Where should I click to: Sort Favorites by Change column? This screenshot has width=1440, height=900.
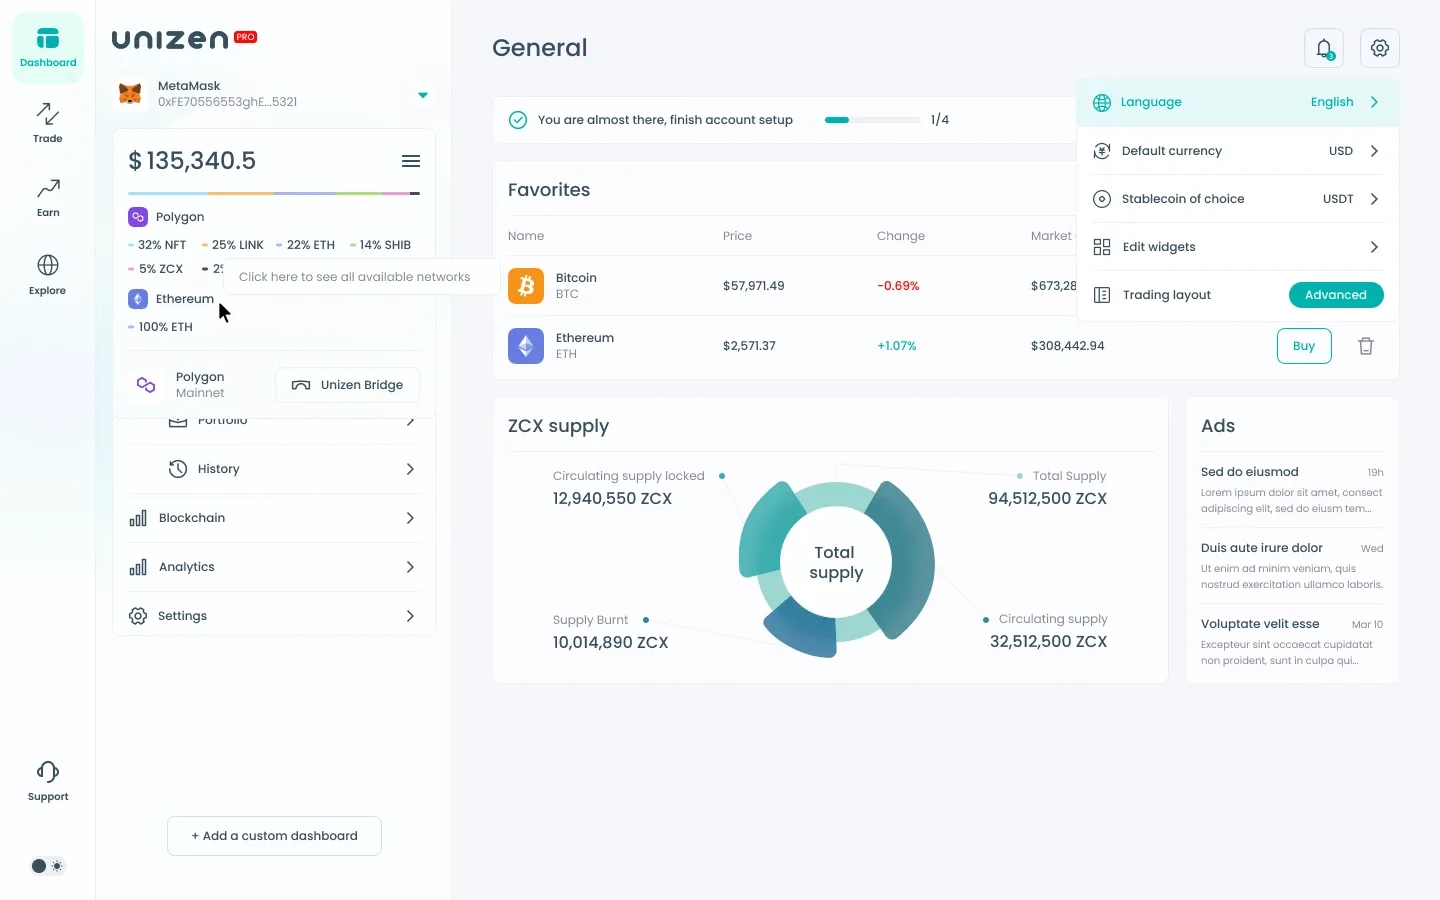tap(901, 236)
